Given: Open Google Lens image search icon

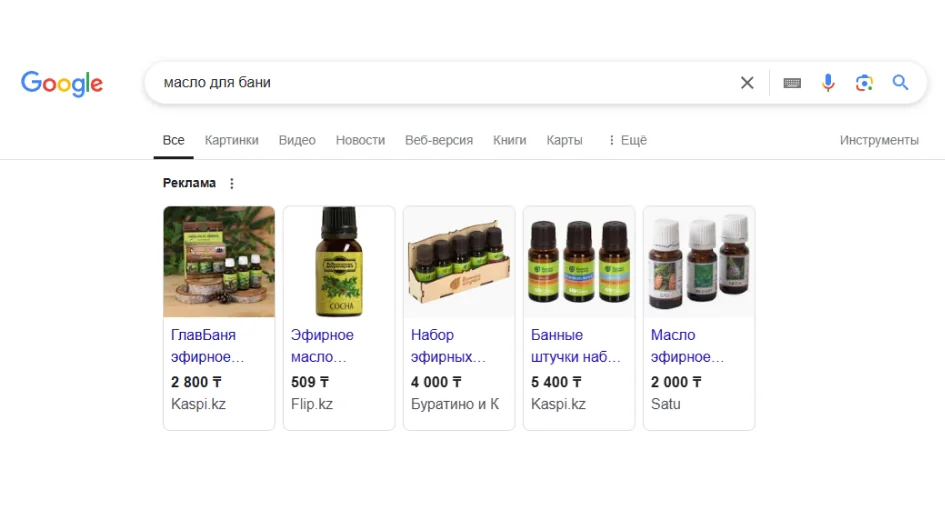Looking at the screenshot, I should click(864, 83).
